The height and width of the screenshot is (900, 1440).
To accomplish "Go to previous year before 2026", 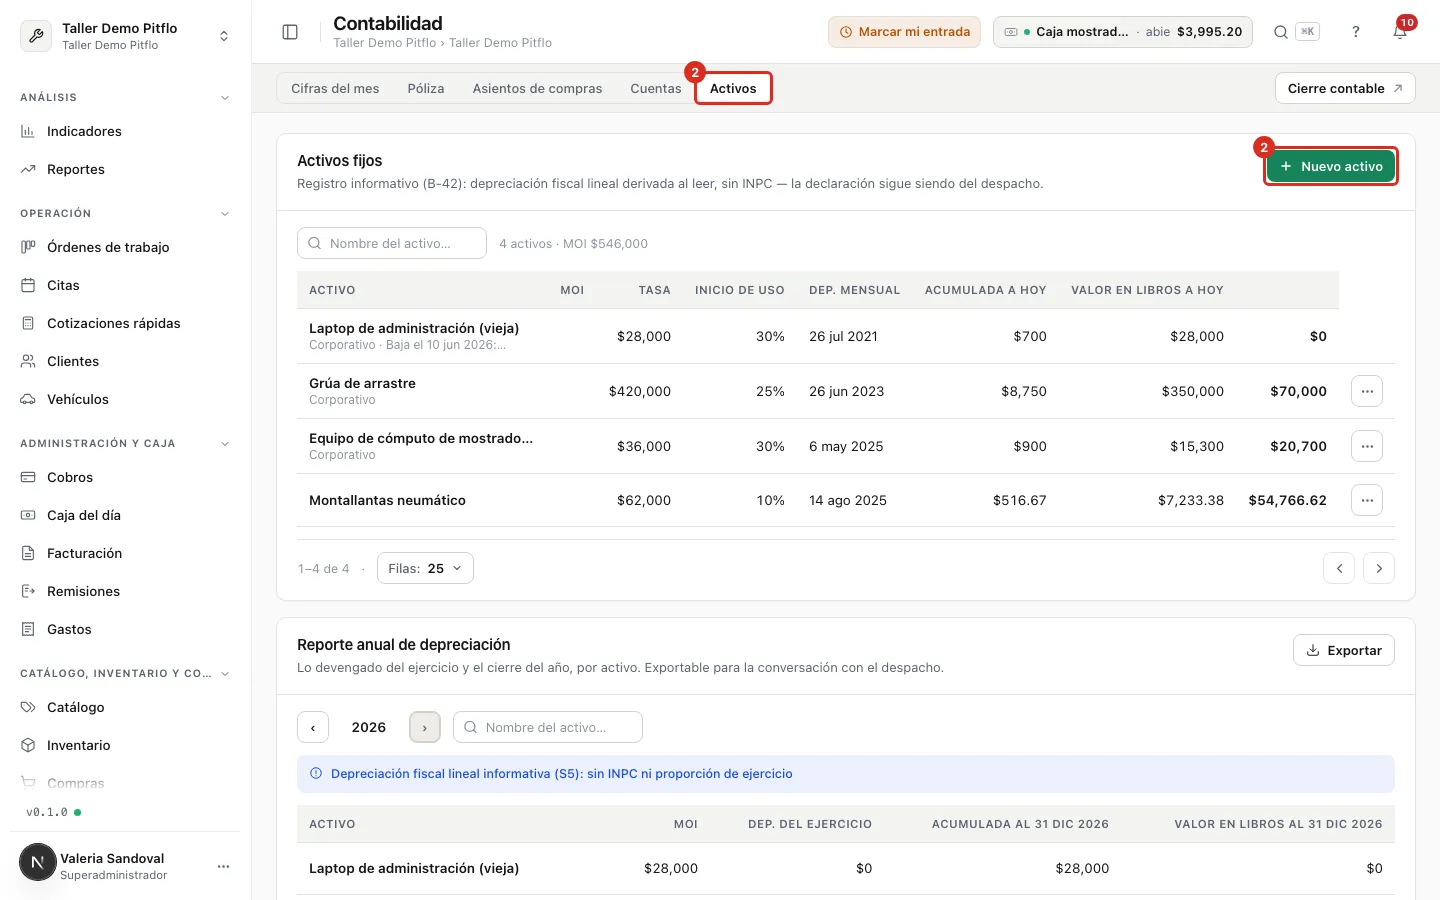I will pos(313,727).
